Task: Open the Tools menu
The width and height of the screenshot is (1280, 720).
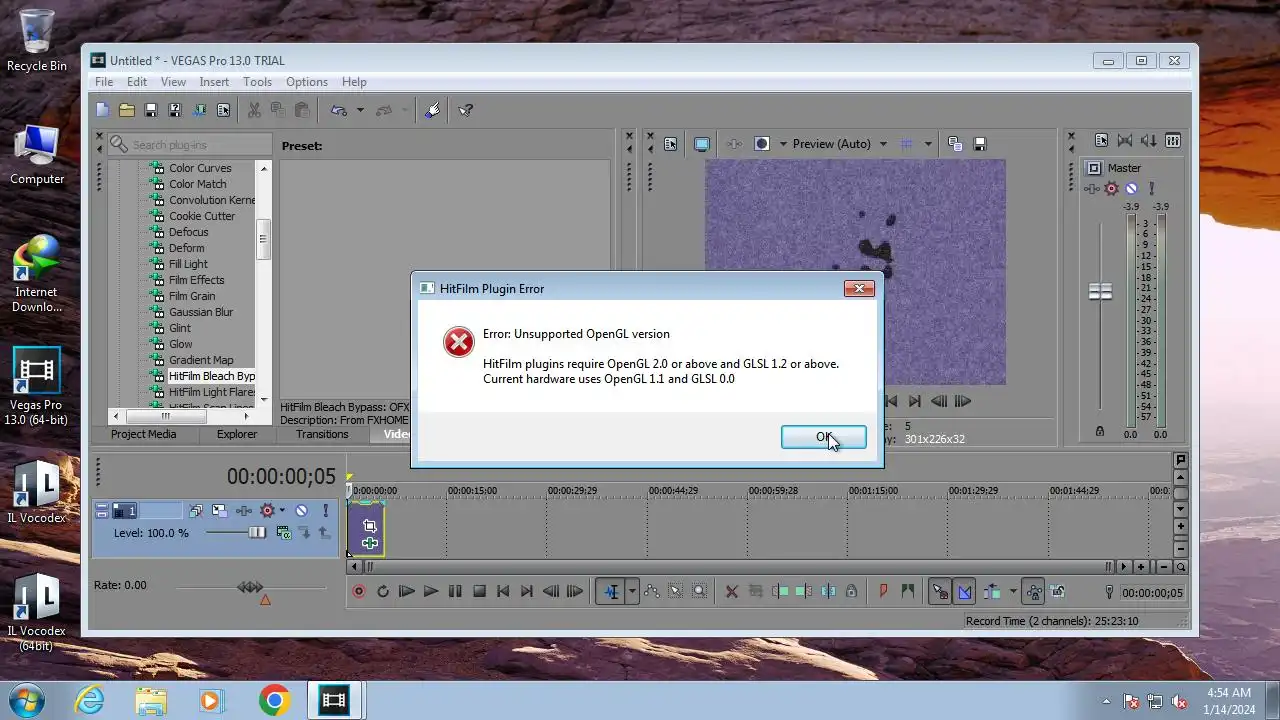Action: (x=257, y=82)
